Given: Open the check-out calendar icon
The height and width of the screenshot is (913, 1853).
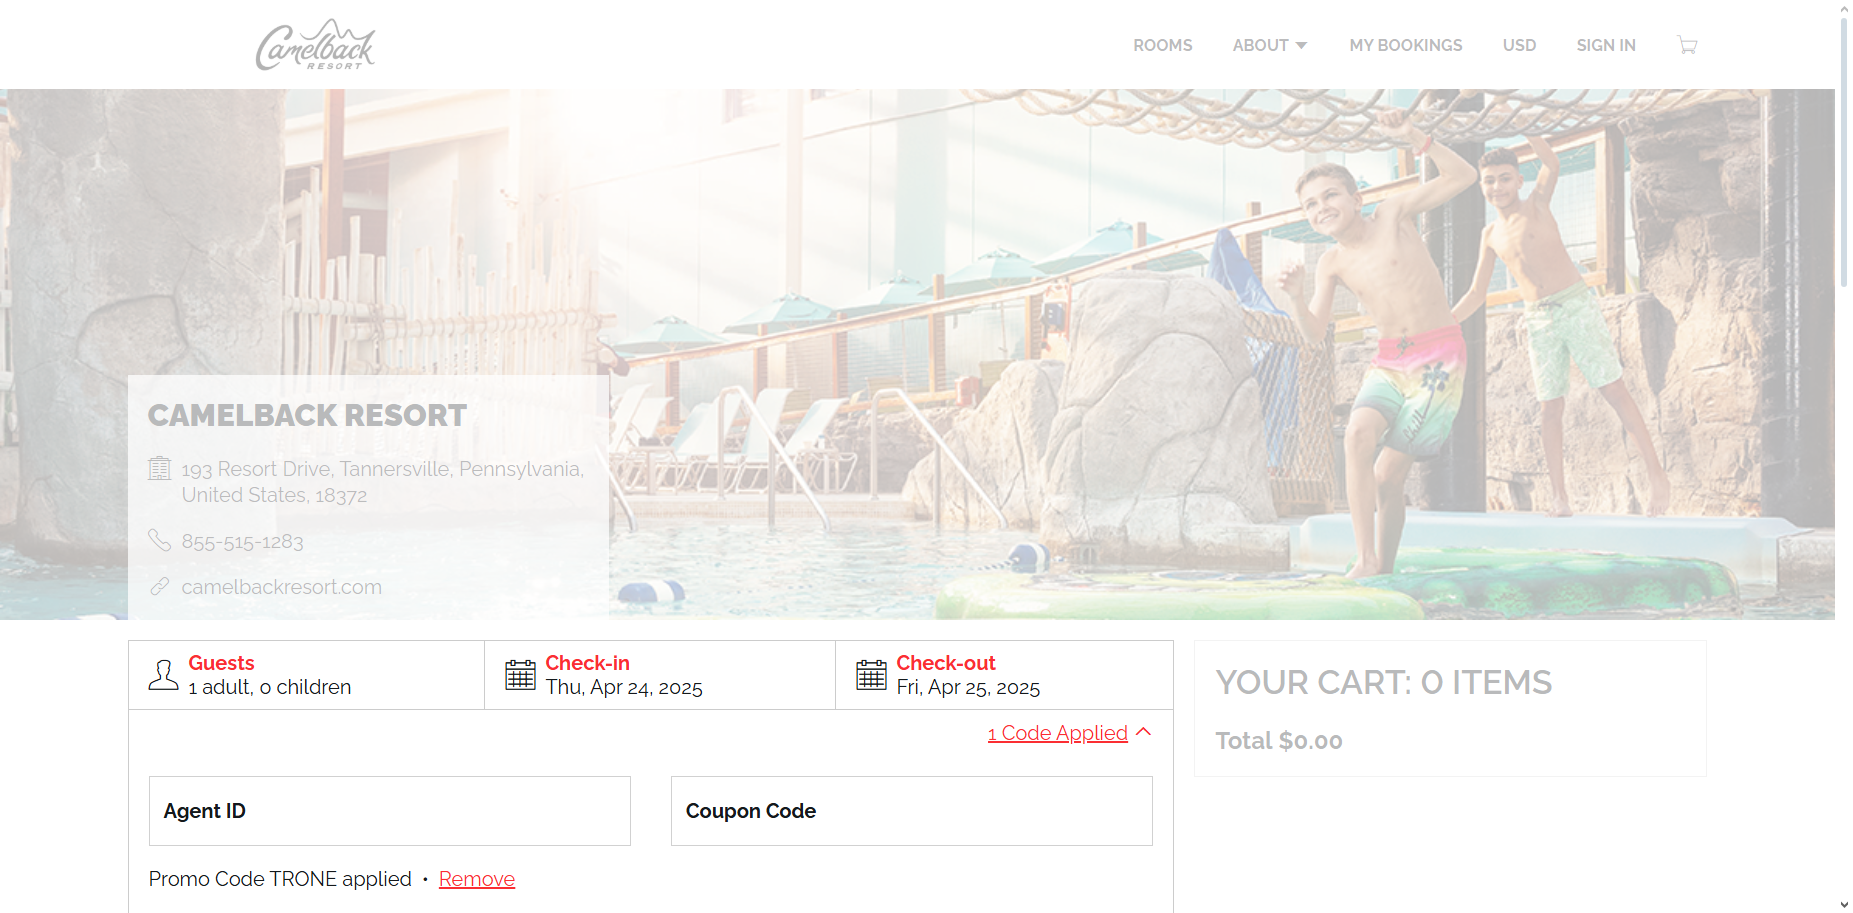Looking at the screenshot, I should tap(871, 675).
